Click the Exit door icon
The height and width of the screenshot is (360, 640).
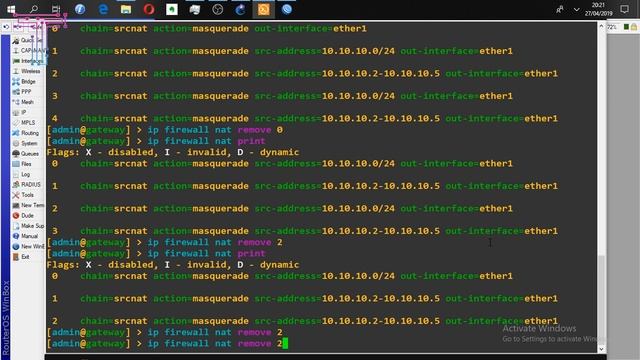(16, 257)
